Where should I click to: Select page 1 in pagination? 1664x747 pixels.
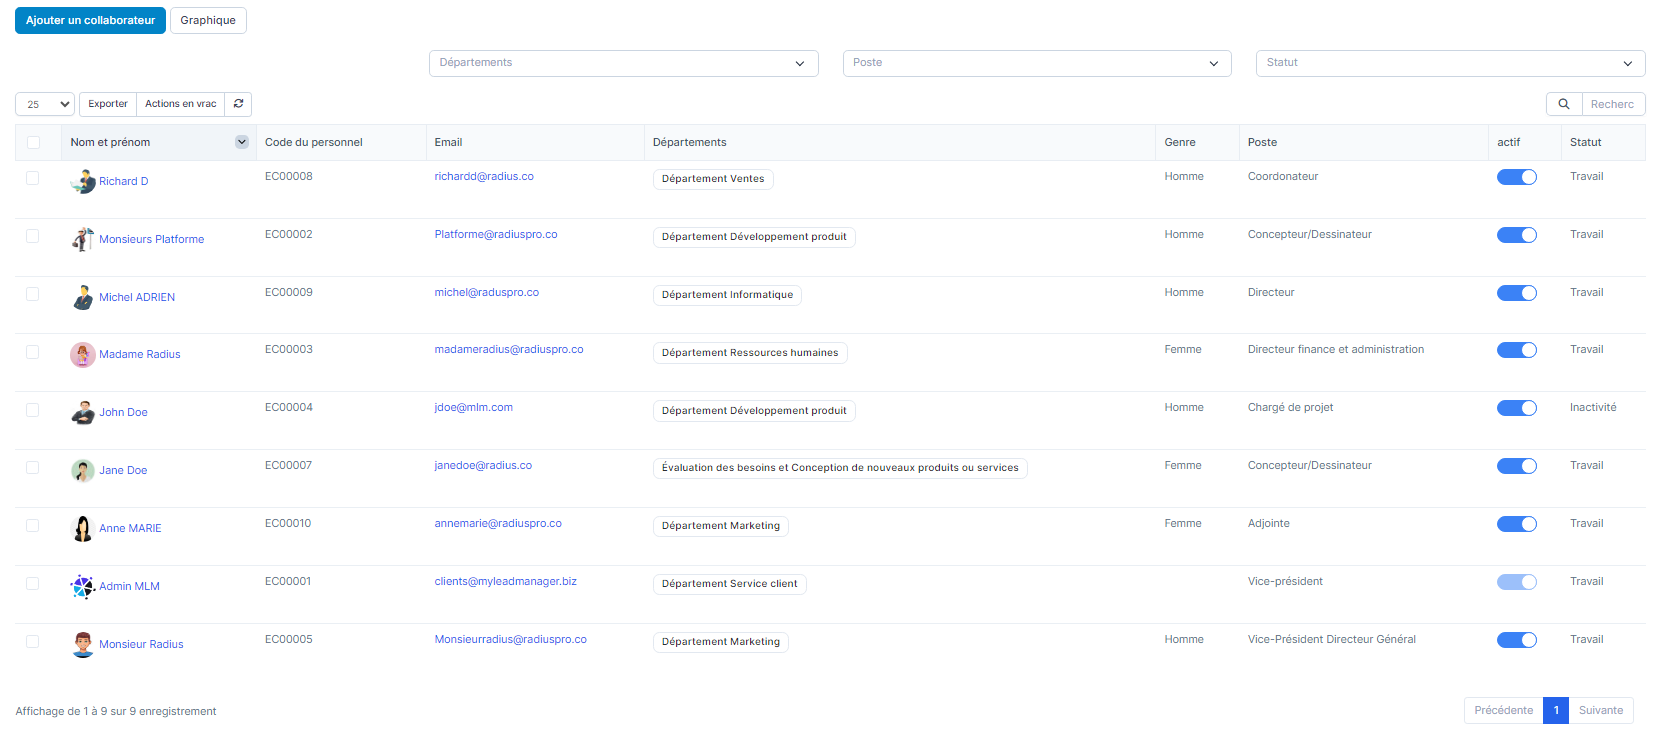(1556, 710)
